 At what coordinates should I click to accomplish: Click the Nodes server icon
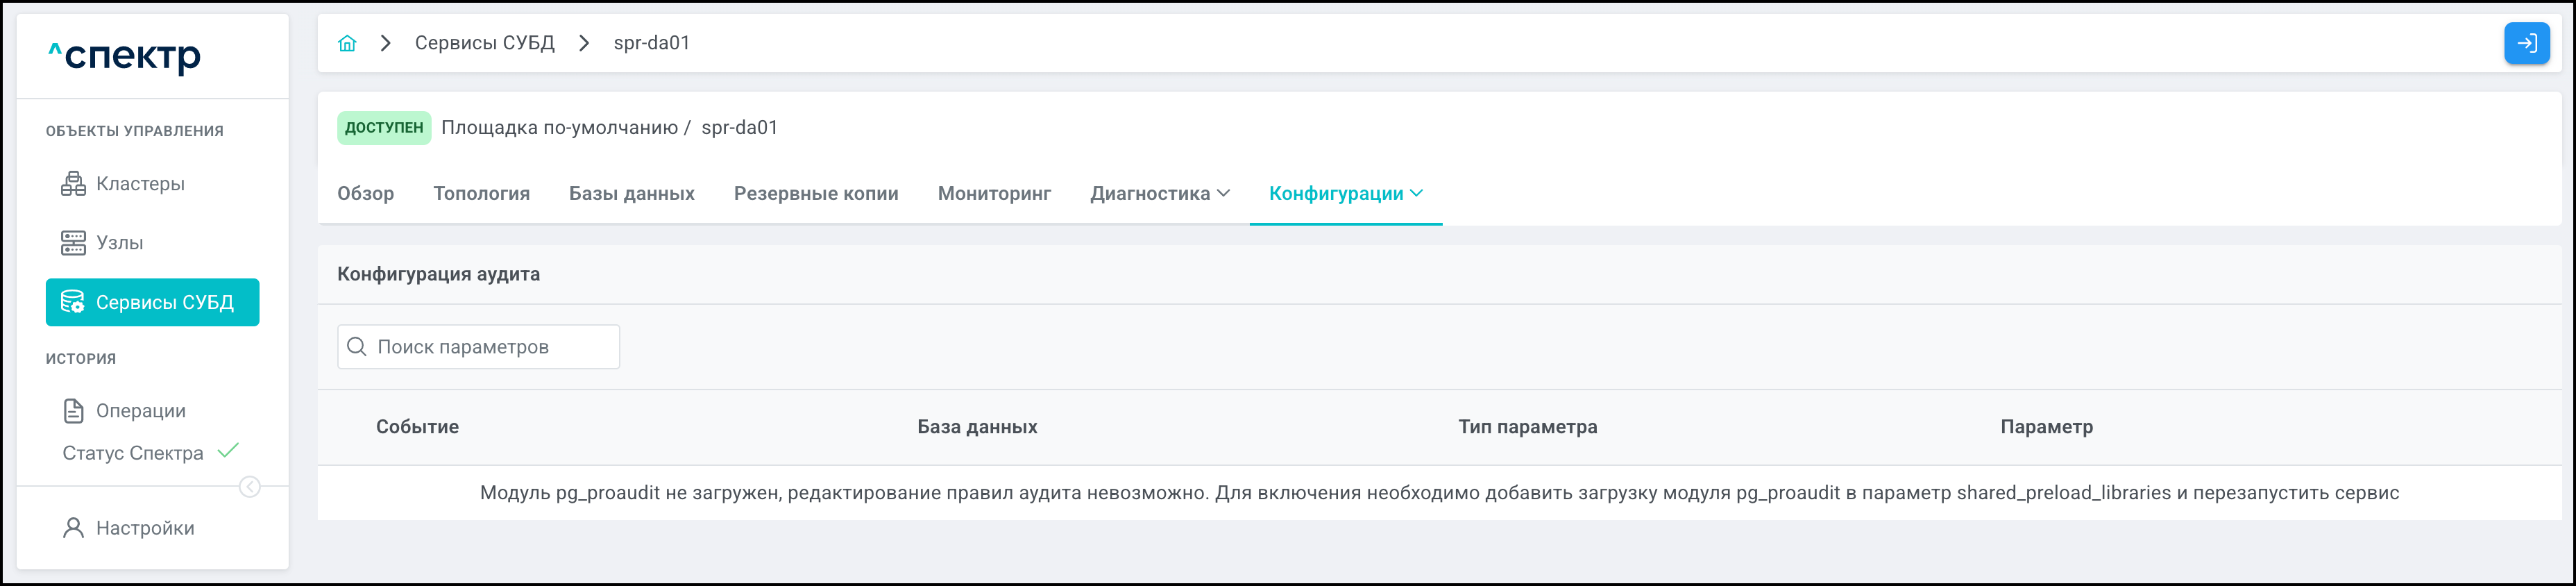pos(73,243)
